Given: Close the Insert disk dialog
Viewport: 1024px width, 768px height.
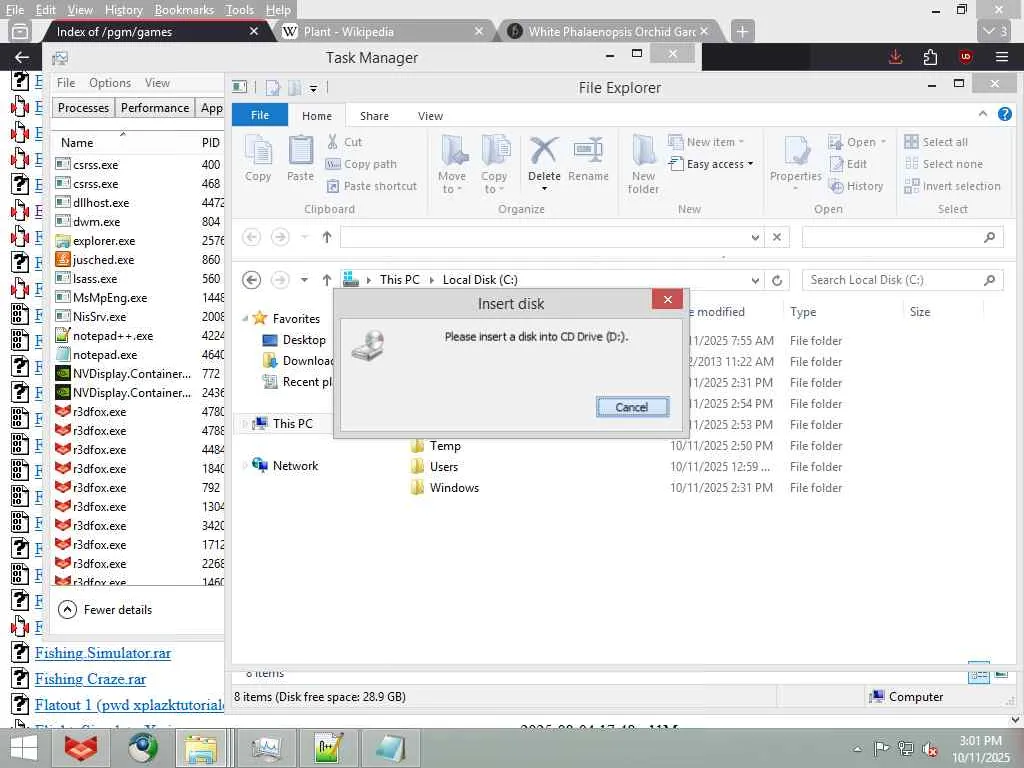Looking at the screenshot, I should click(x=667, y=300).
